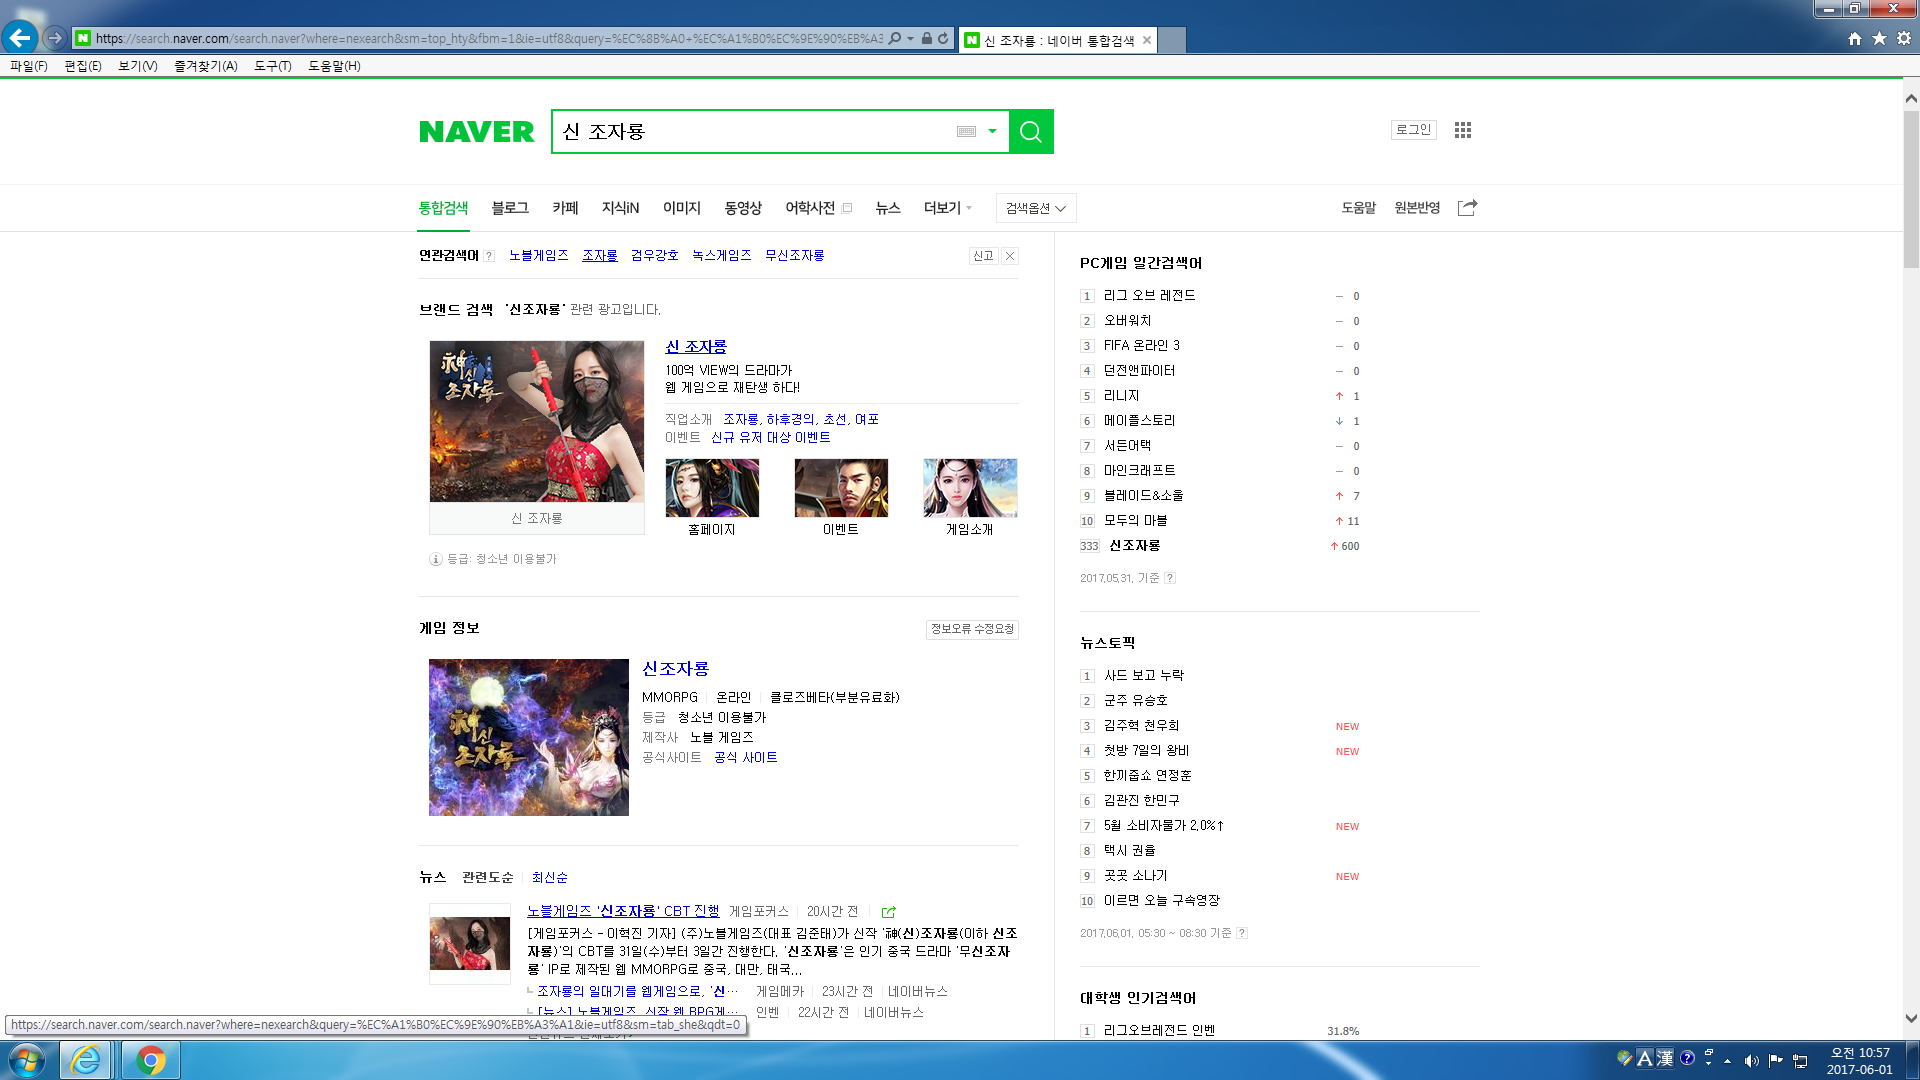Sort news by 최신순
Screen dimensions: 1920x1080
(550, 877)
